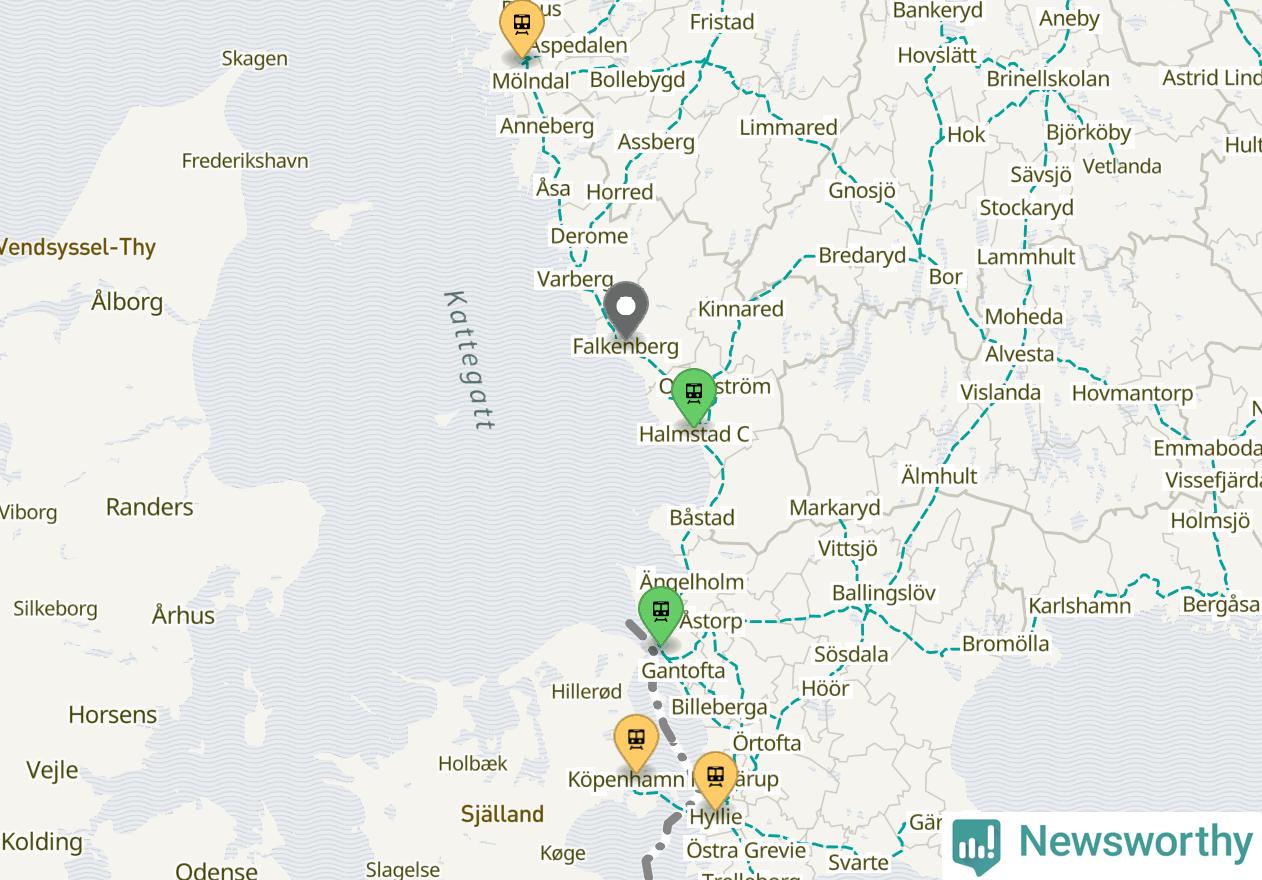The width and height of the screenshot is (1262, 880).
Task: Click the Falkenberg town label
Action: tap(626, 347)
